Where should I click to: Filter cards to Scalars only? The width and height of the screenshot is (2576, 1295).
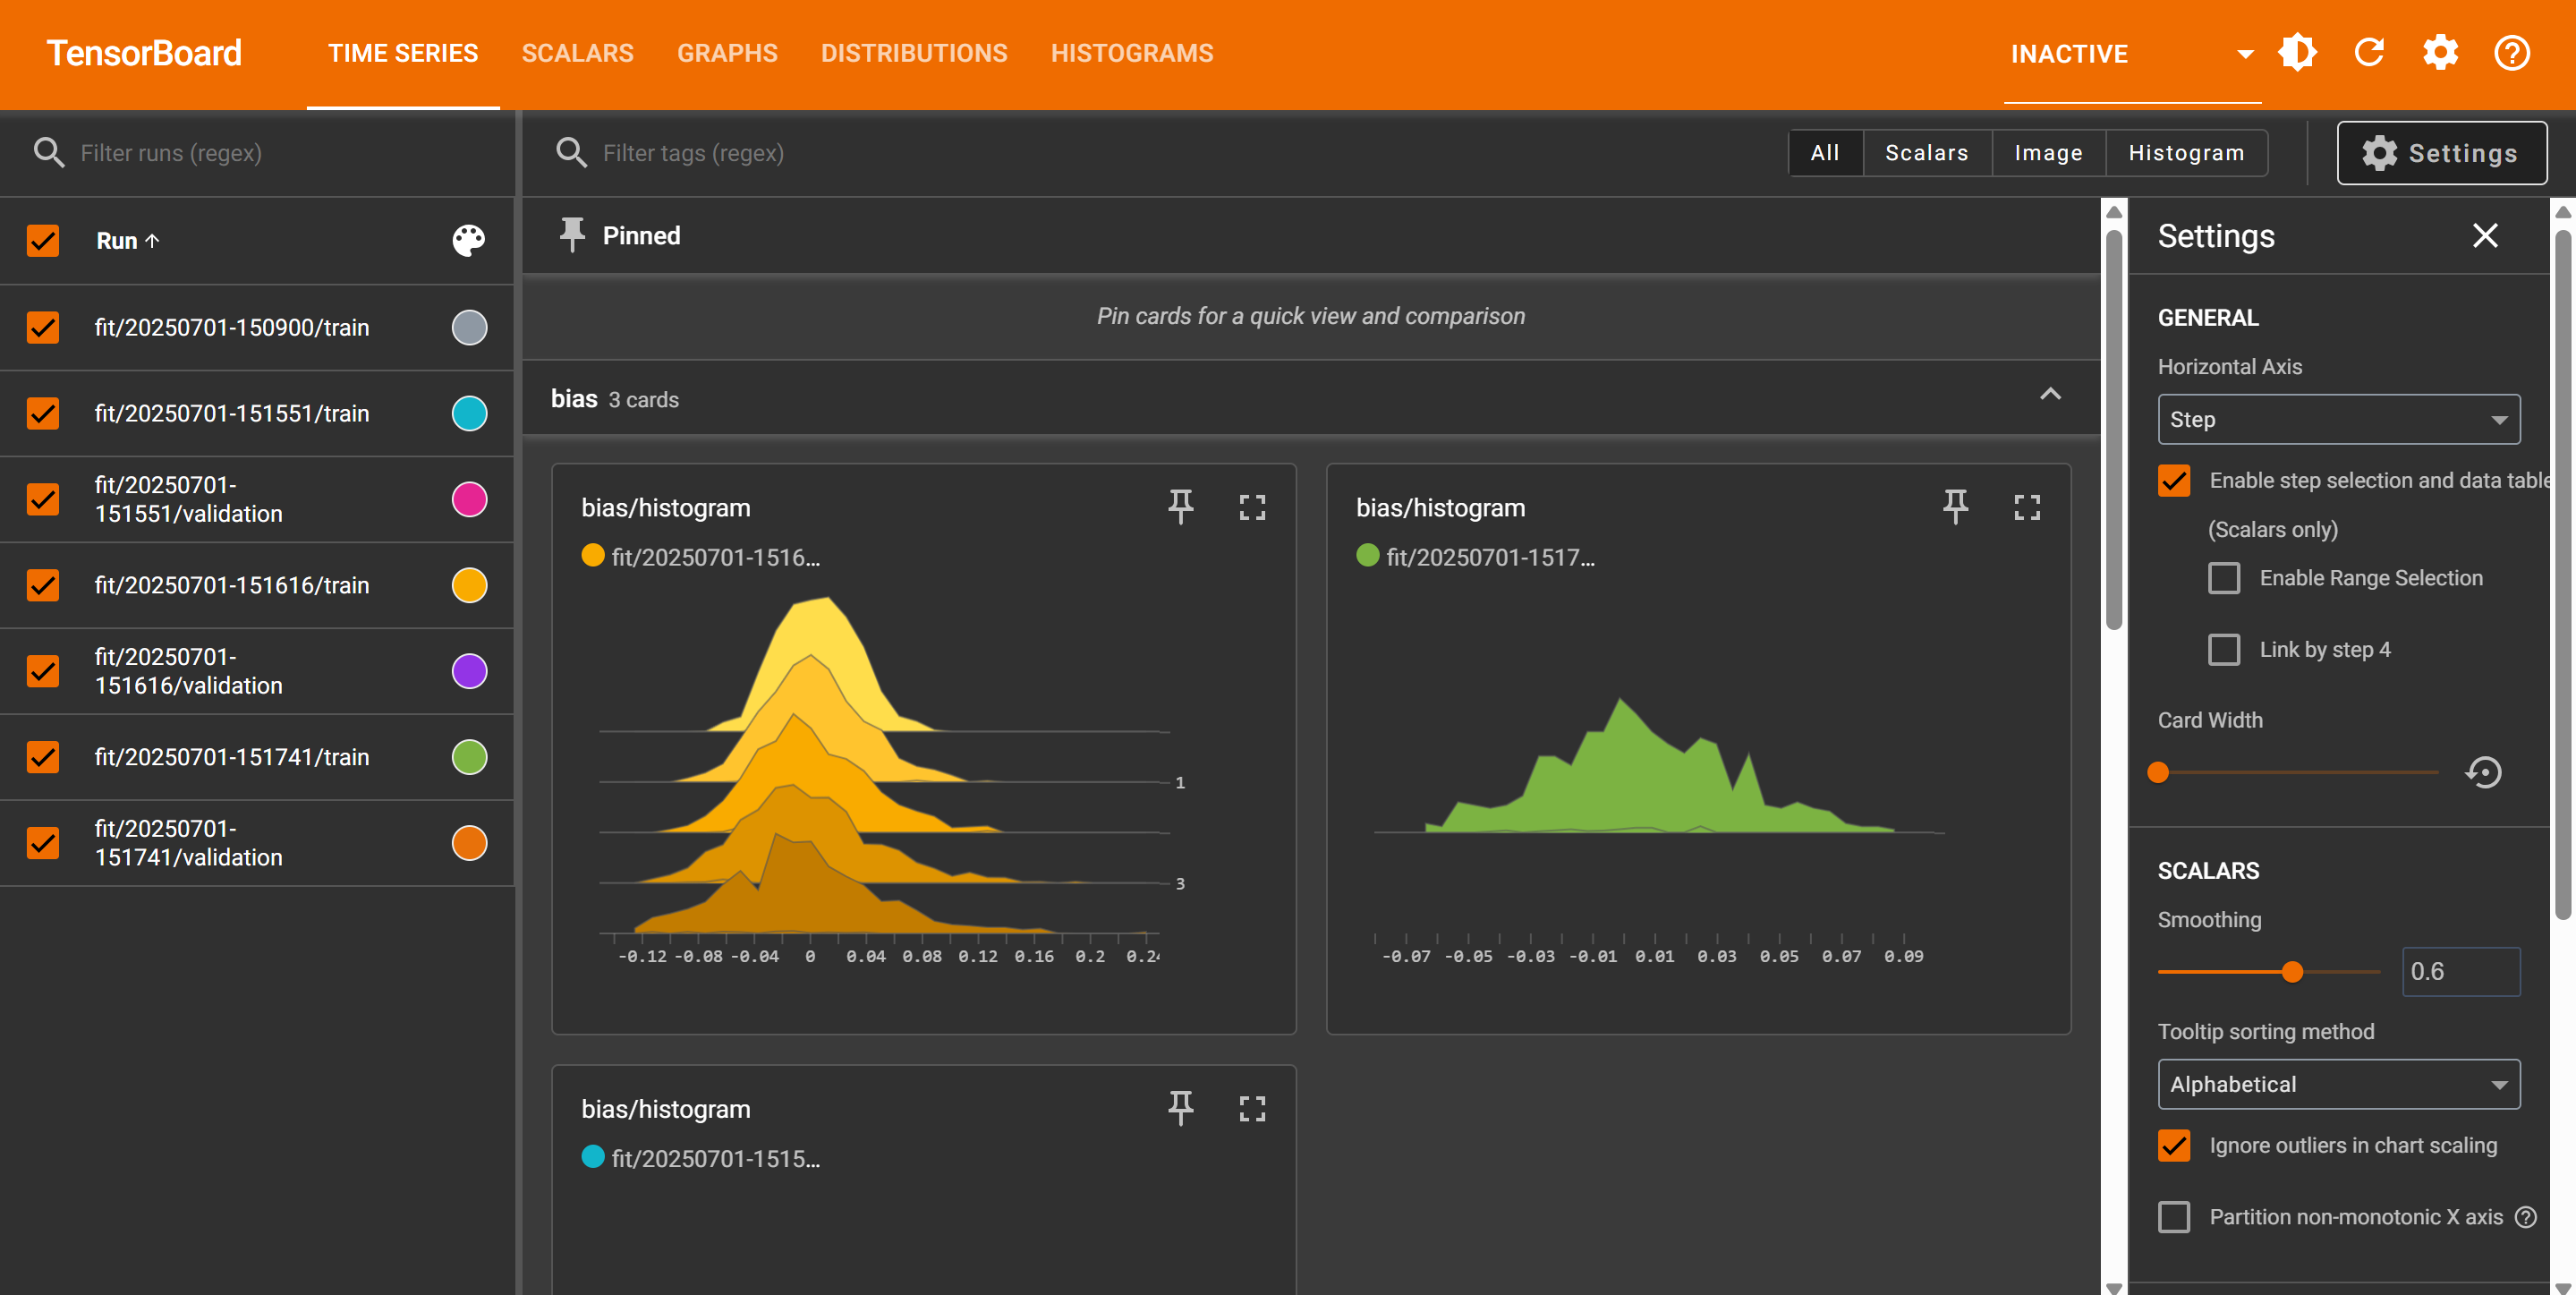[1927, 153]
